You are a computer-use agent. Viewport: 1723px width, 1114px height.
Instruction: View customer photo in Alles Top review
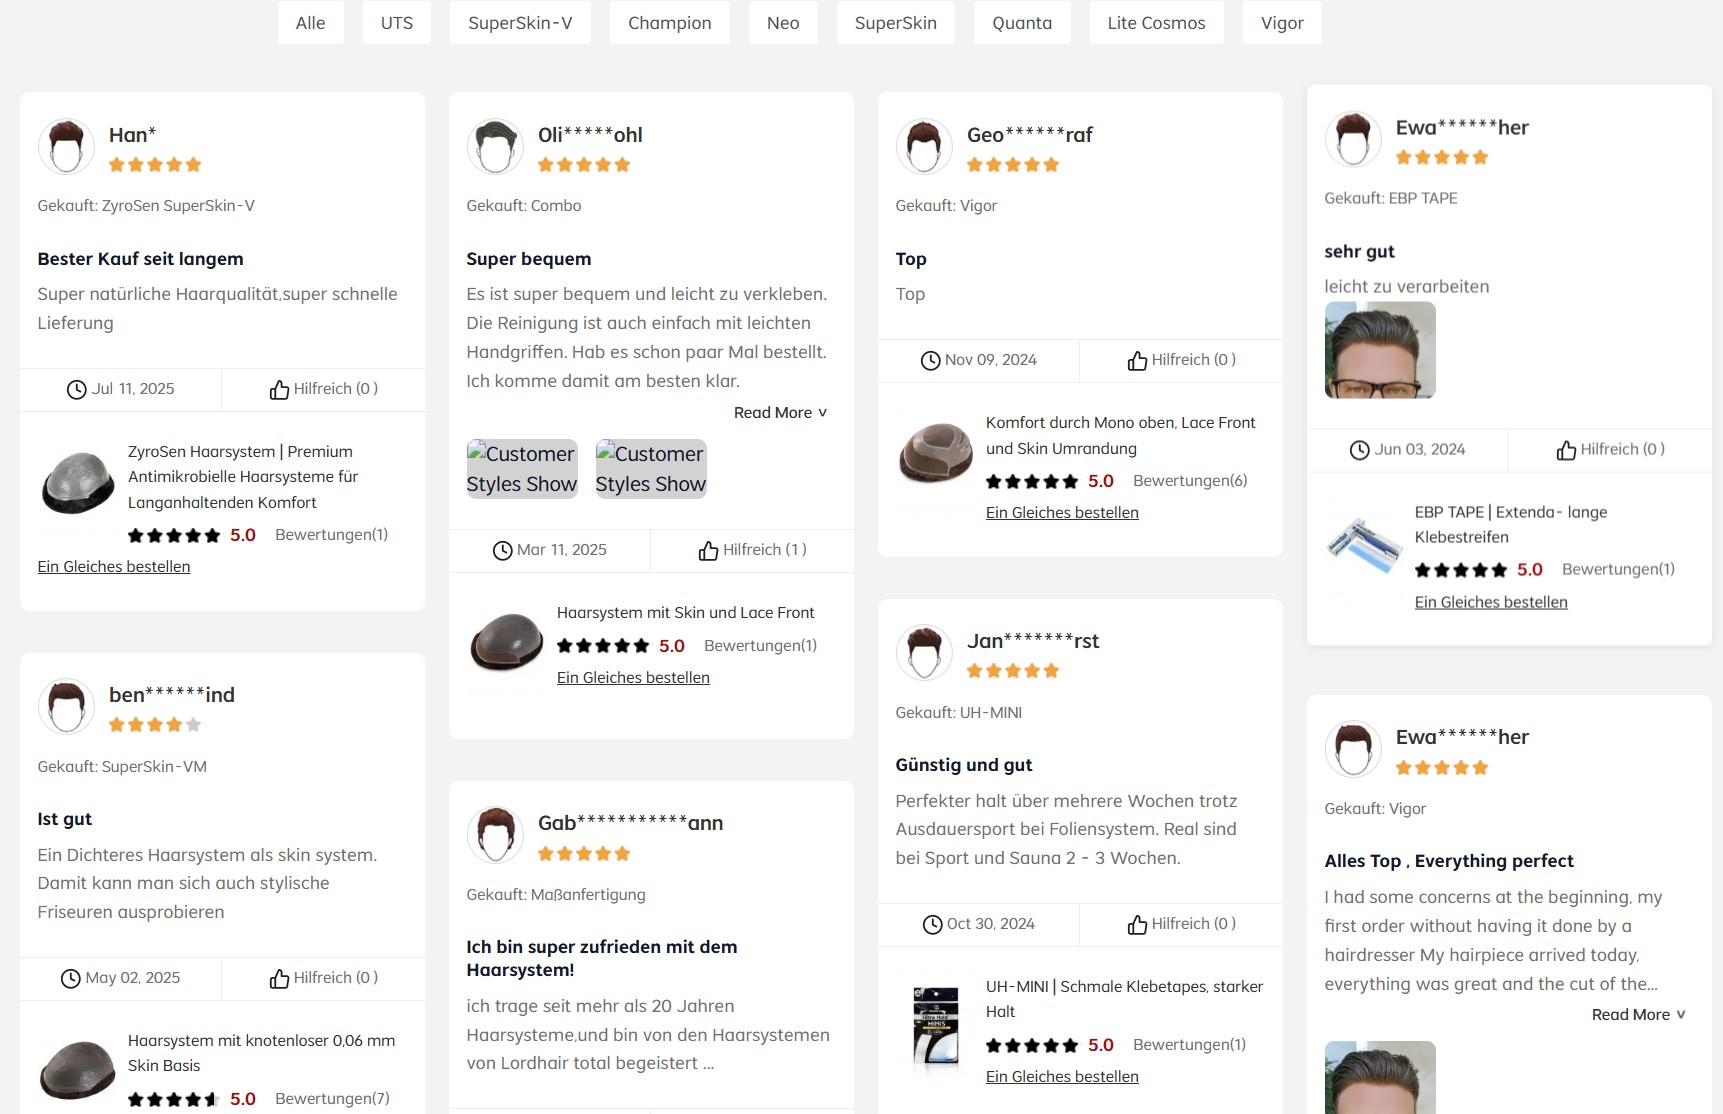coord(1380,1078)
